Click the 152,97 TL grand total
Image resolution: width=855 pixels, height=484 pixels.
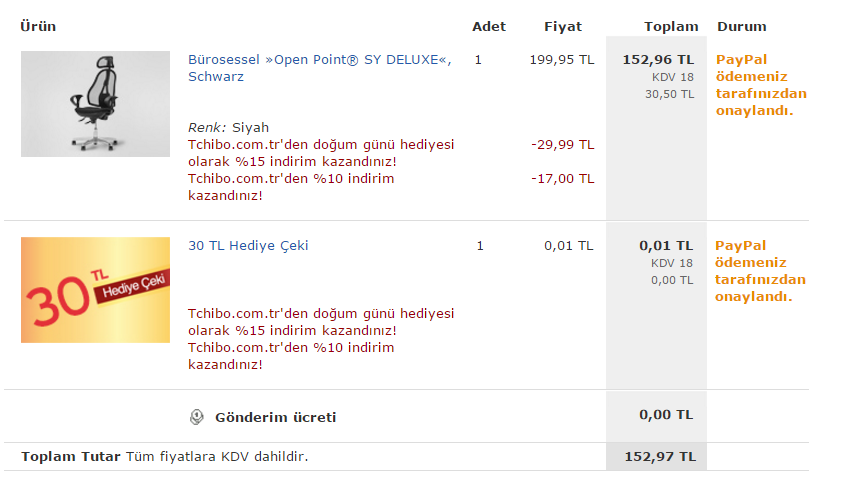[x=660, y=457]
